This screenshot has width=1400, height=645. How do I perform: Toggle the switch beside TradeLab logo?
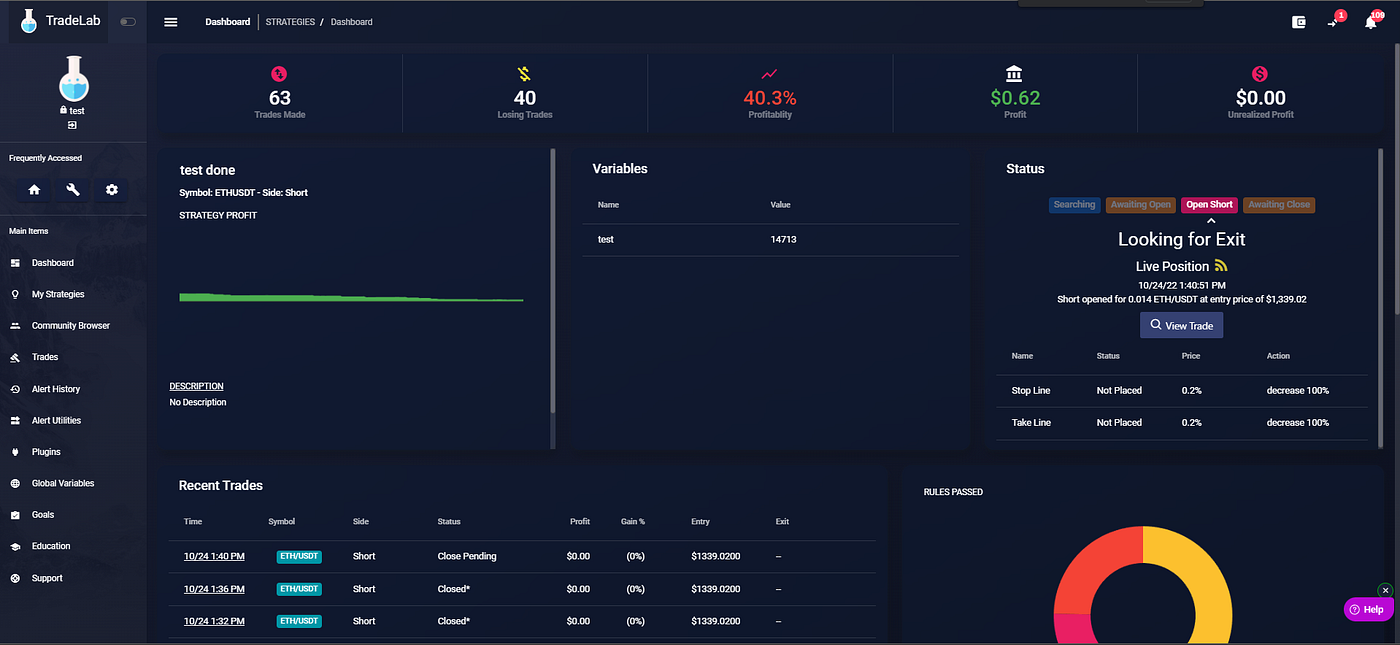(128, 21)
